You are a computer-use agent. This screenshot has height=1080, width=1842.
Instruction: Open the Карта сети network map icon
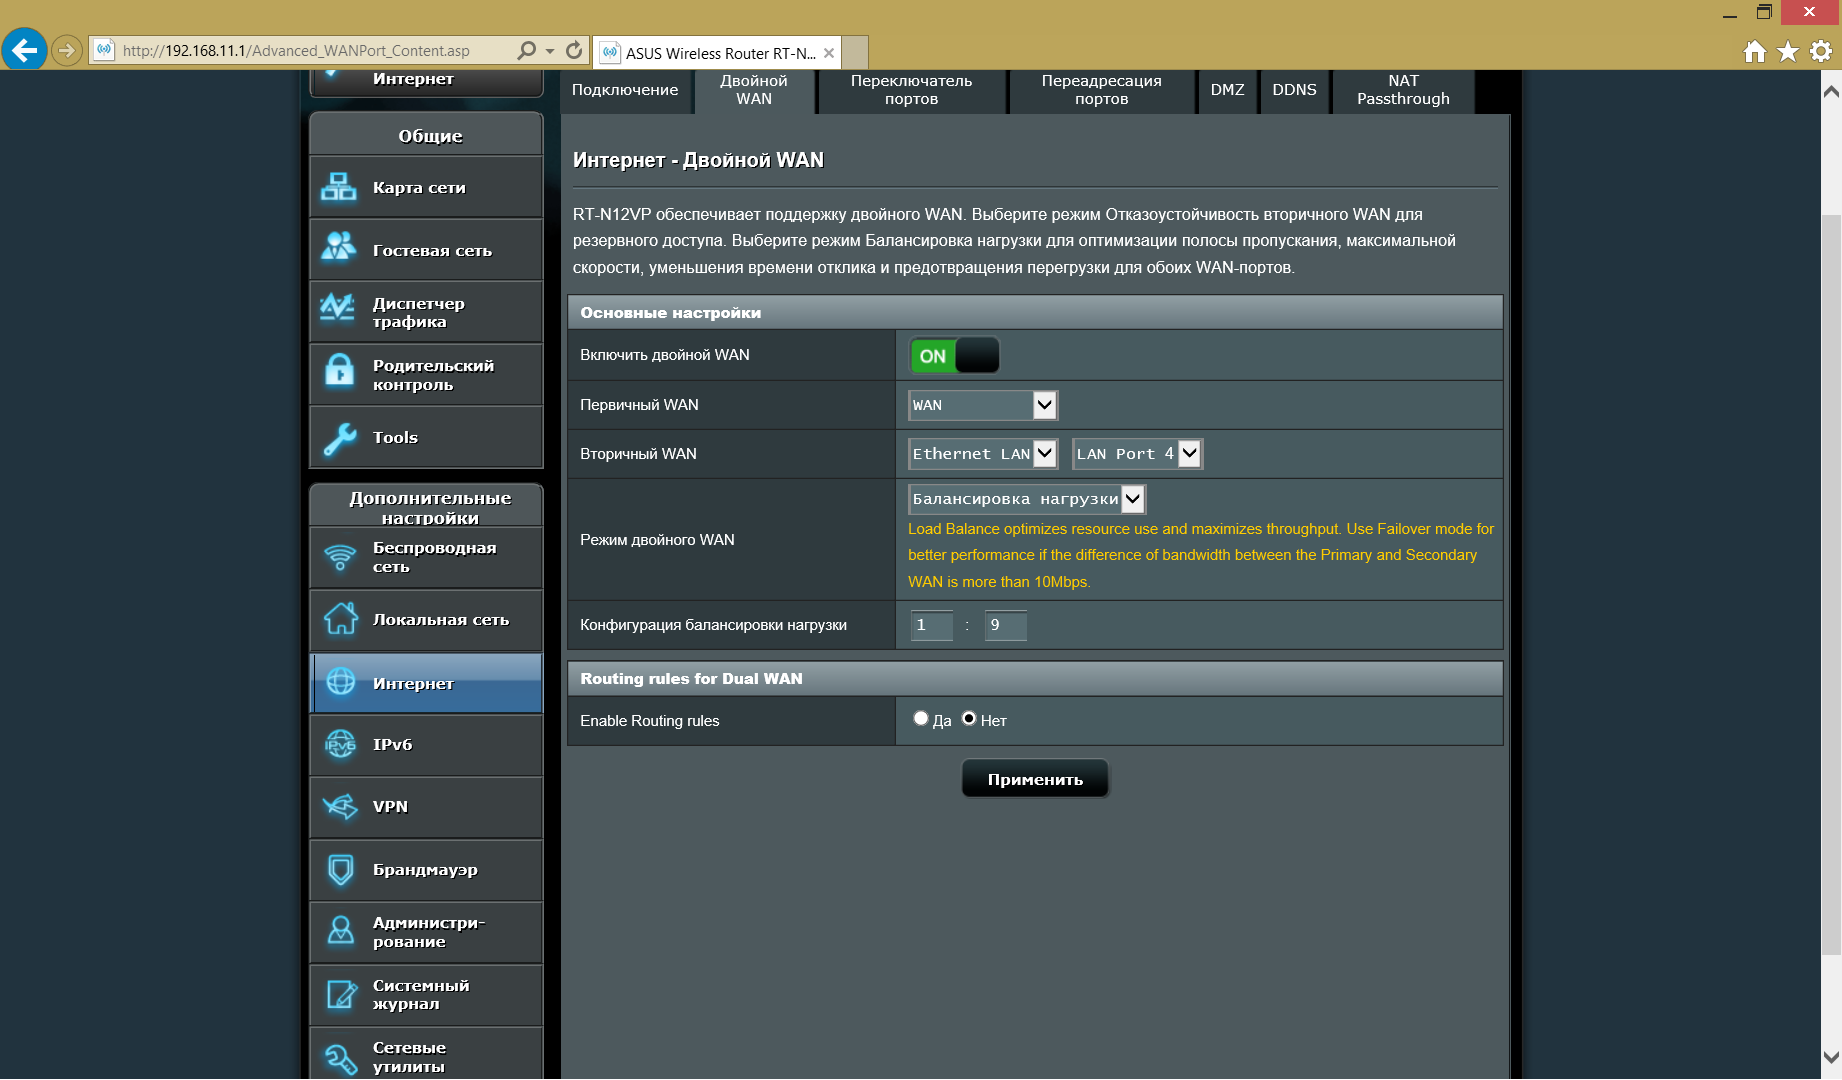point(339,187)
